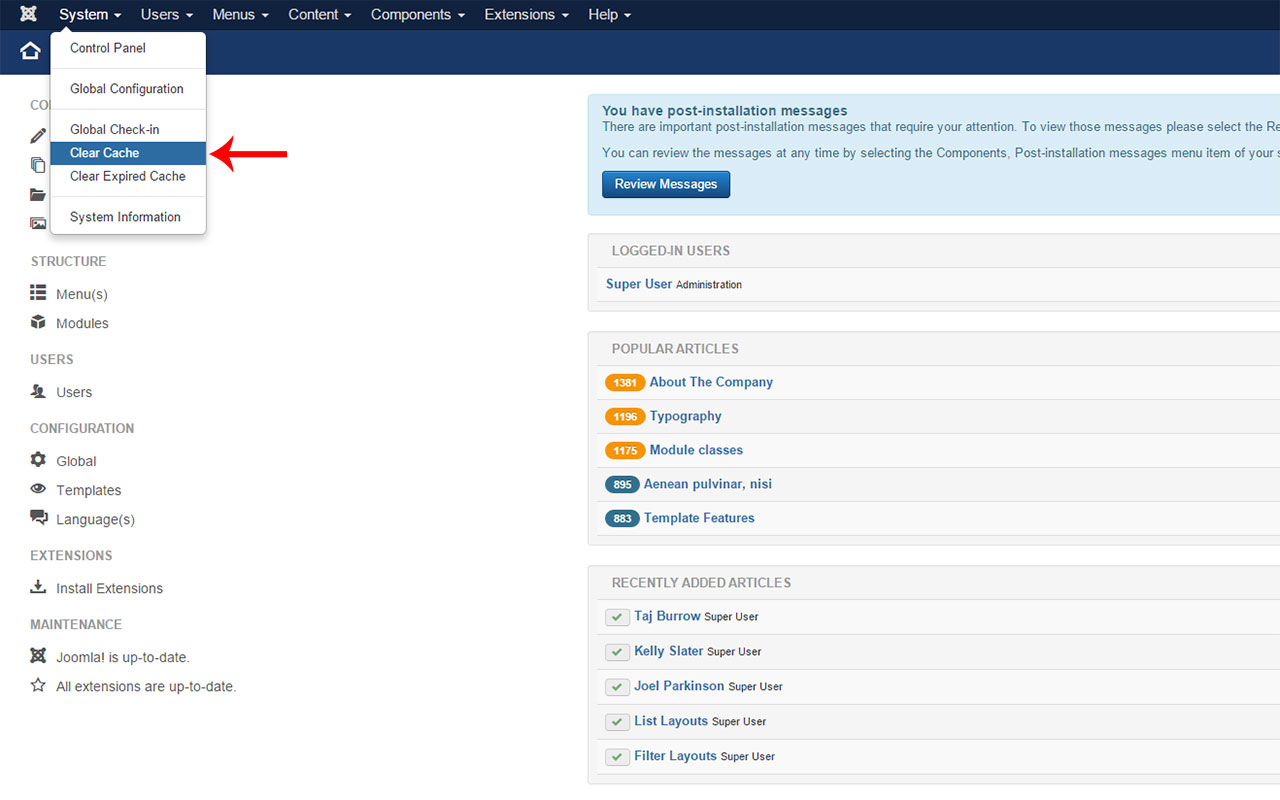Click the star icon beside extensions status
The image size is (1280, 800).
pyautogui.click(x=38, y=685)
